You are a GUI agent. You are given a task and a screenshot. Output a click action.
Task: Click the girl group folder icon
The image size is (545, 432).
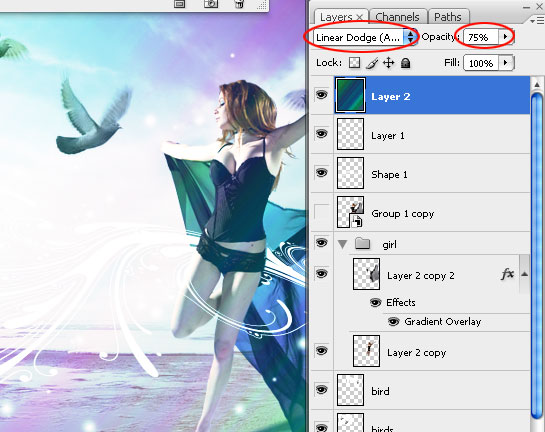pos(362,243)
